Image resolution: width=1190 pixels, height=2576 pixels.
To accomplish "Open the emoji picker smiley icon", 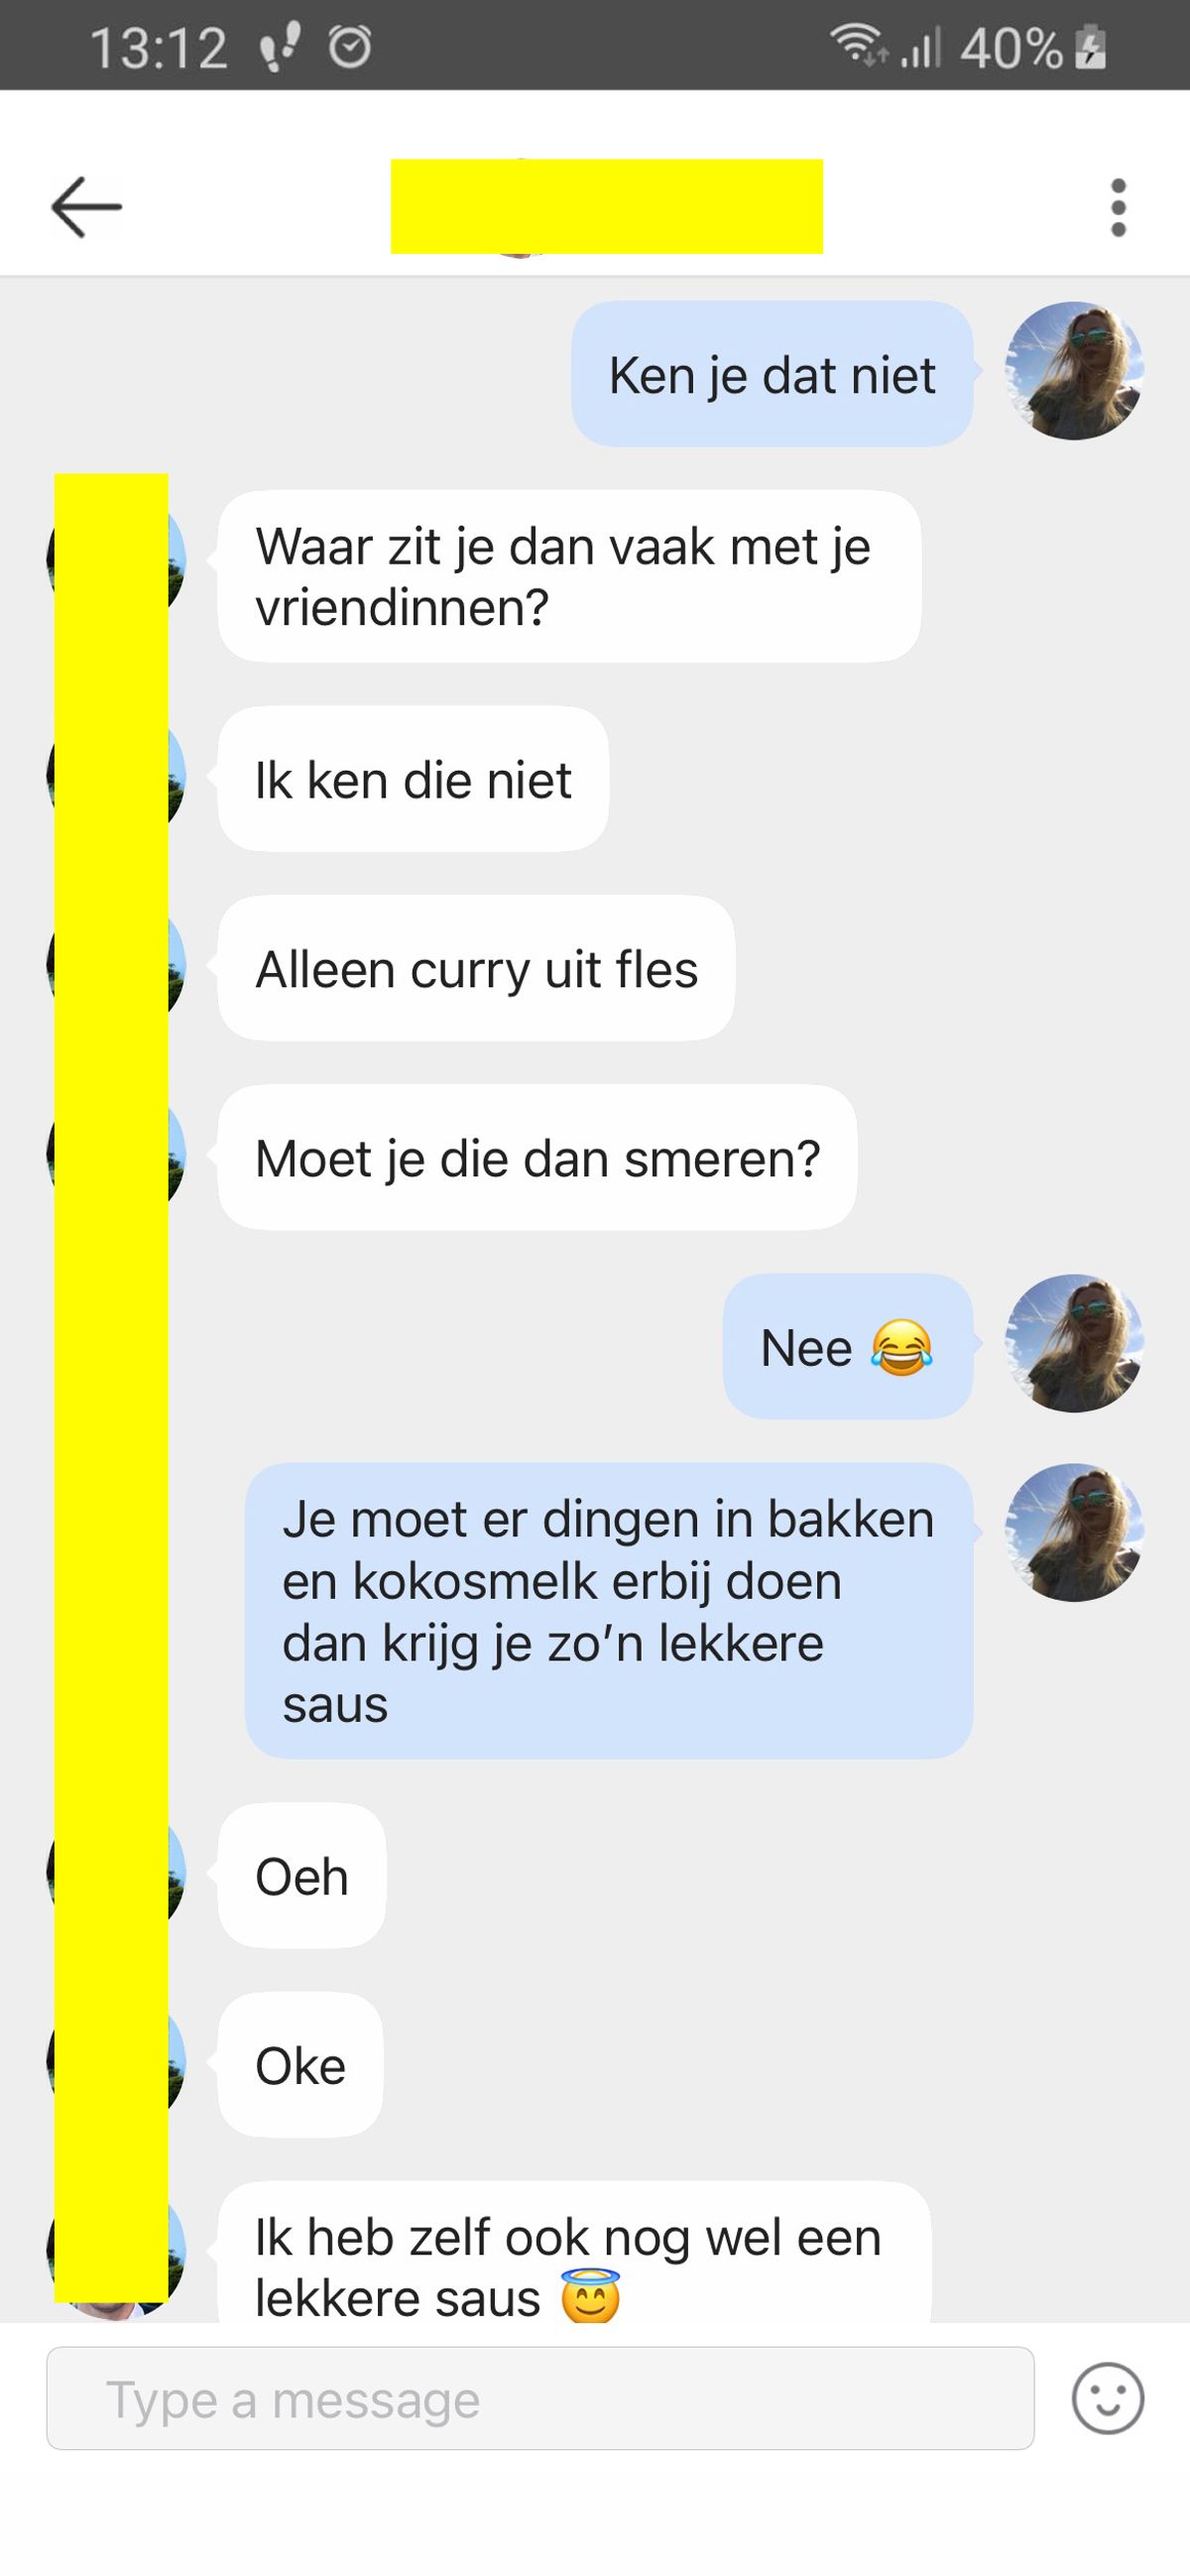I will (x=1107, y=2398).
